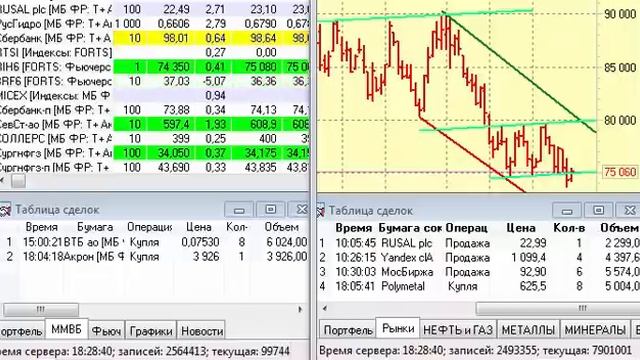Select the BRF6 FORTS futures row

tap(155, 81)
